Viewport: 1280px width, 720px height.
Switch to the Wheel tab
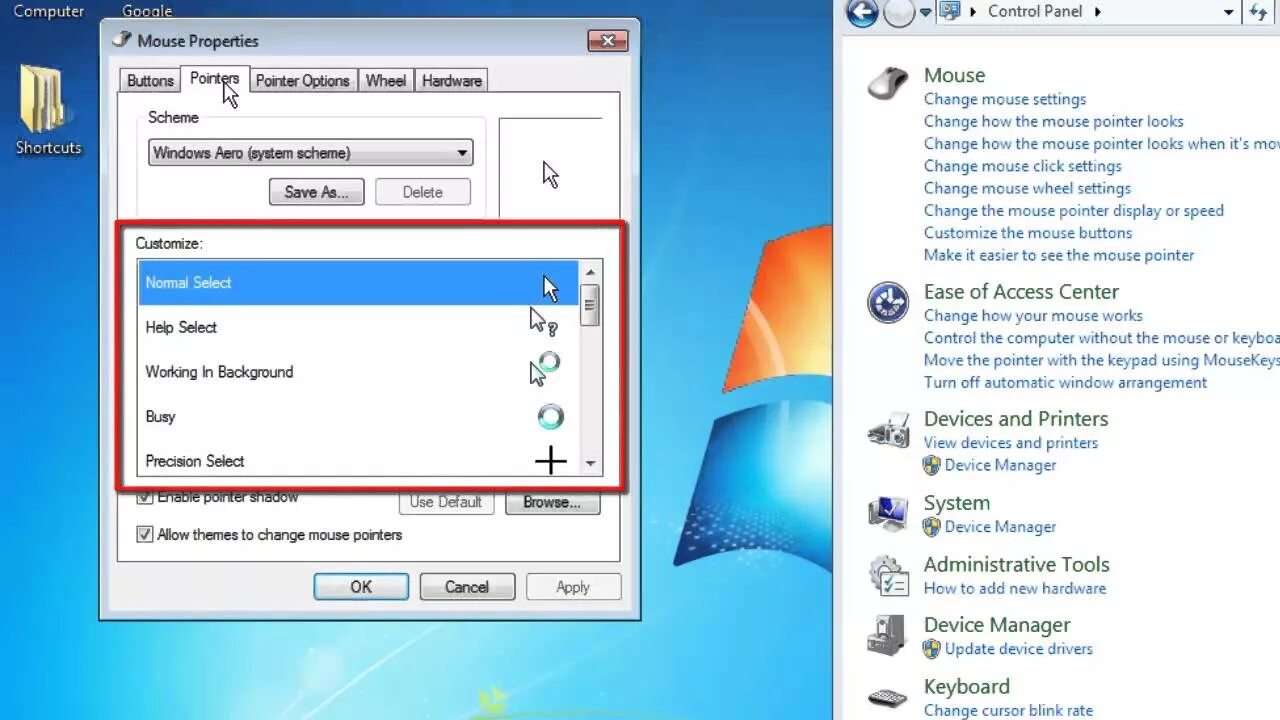click(385, 81)
